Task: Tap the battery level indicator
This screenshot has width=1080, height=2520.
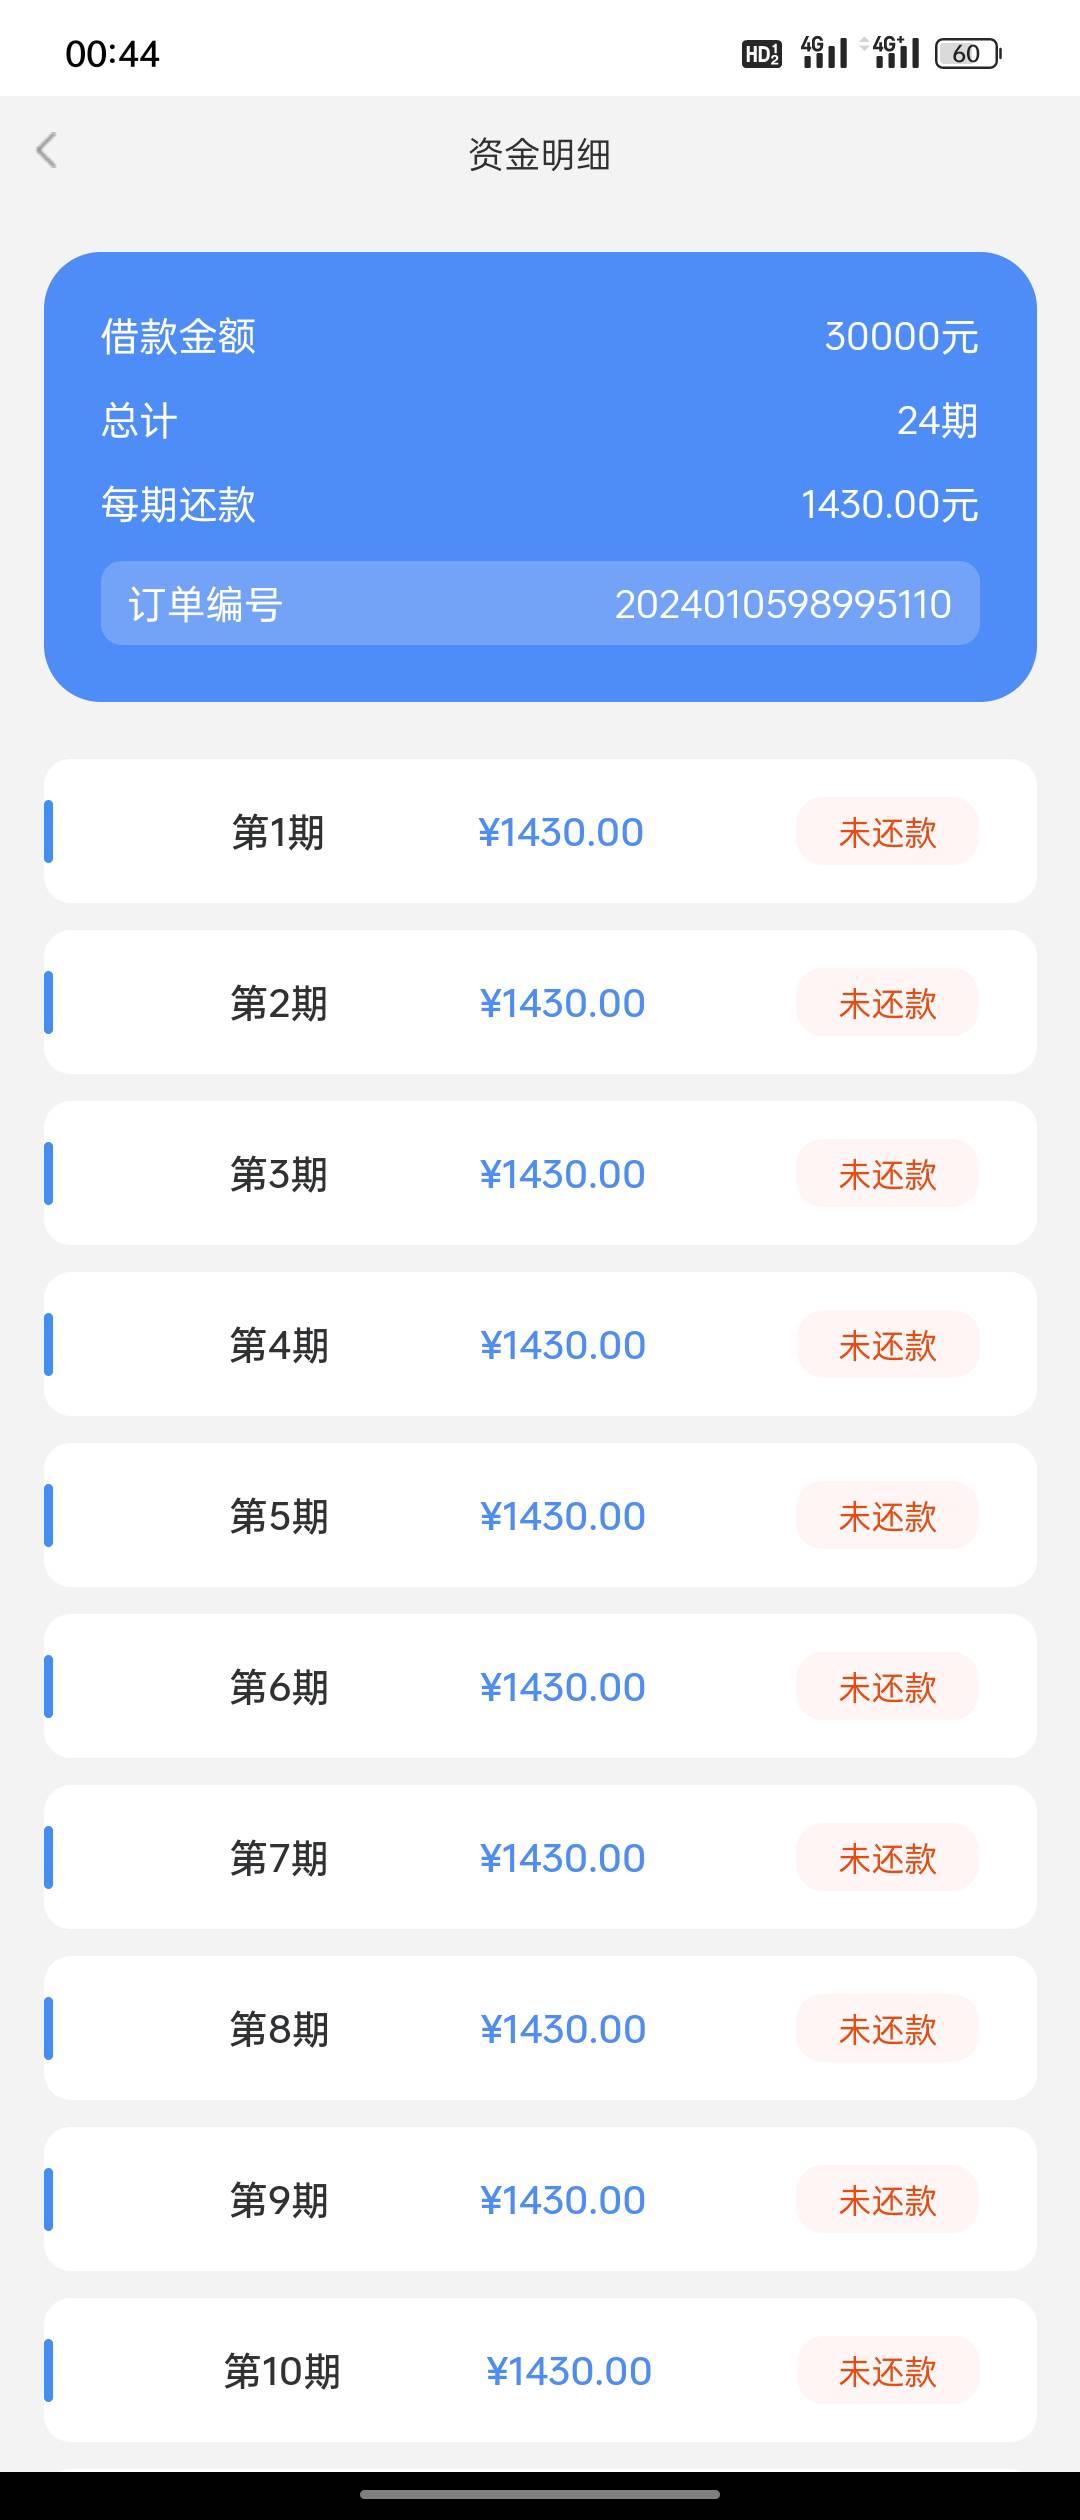Action: 967,54
